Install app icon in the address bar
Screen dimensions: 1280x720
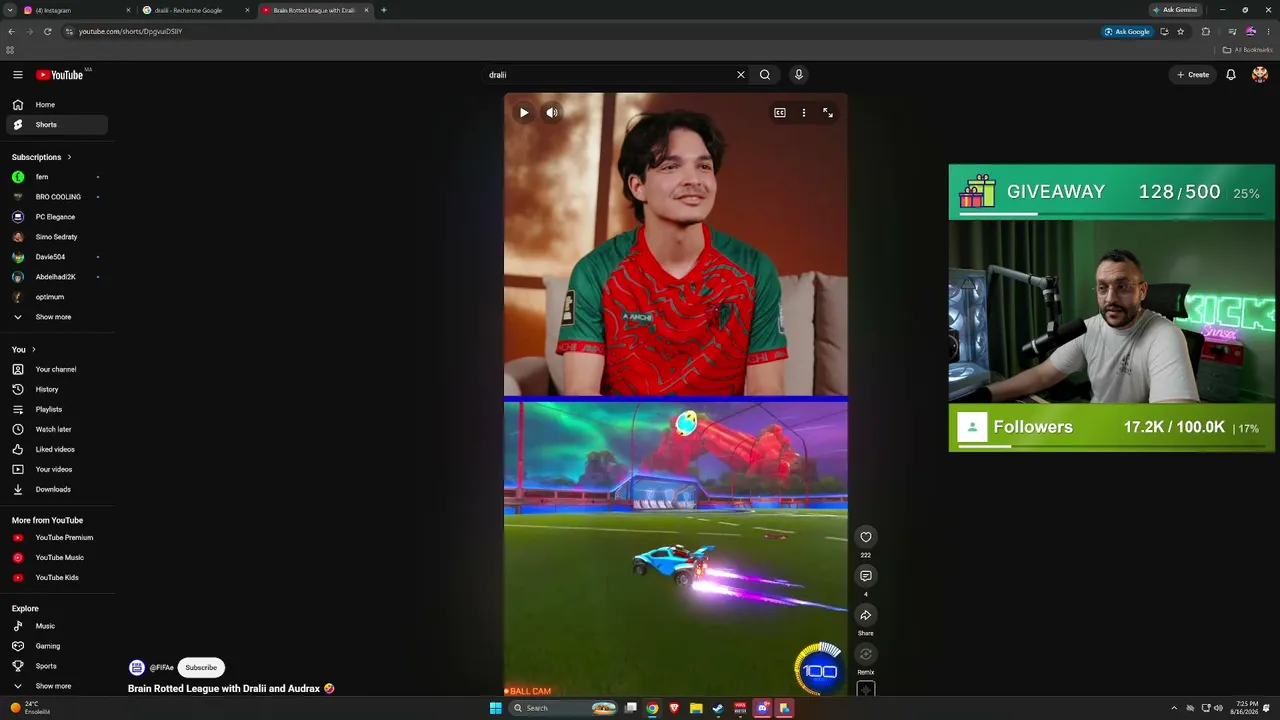tap(1164, 32)
